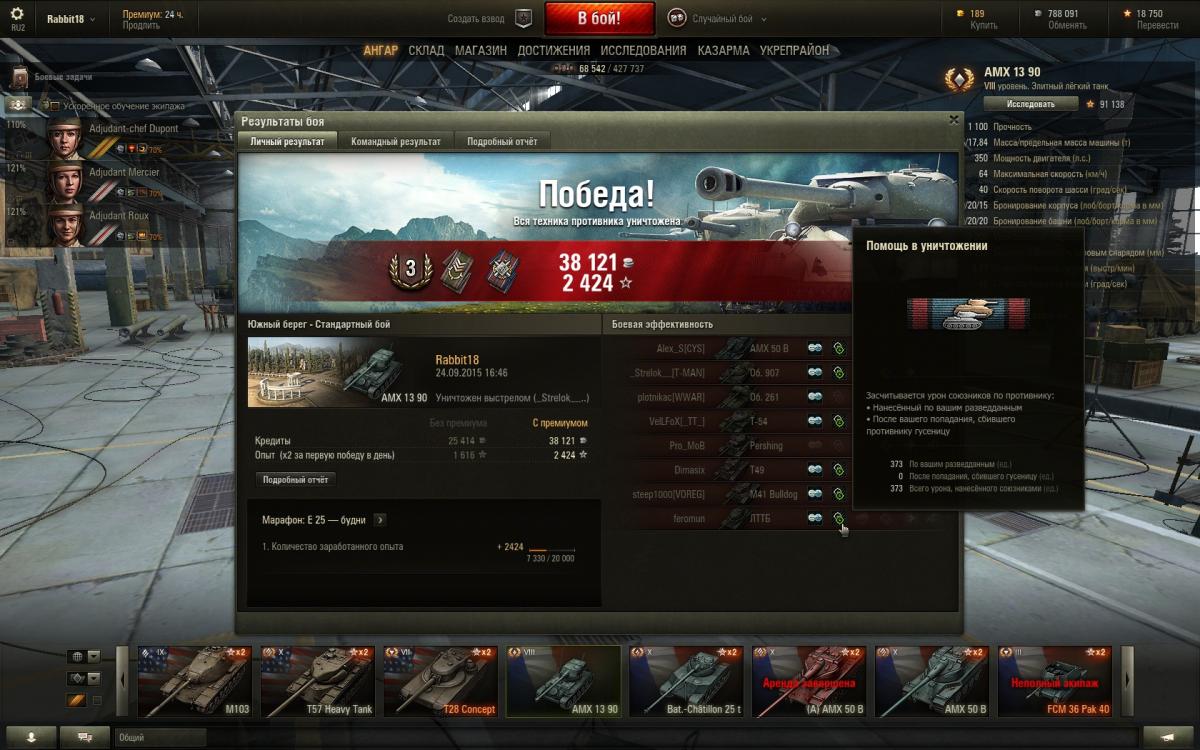Click assist-damage icon in feromun row
The image size is (1200, 750).
[x=839, y=518]
